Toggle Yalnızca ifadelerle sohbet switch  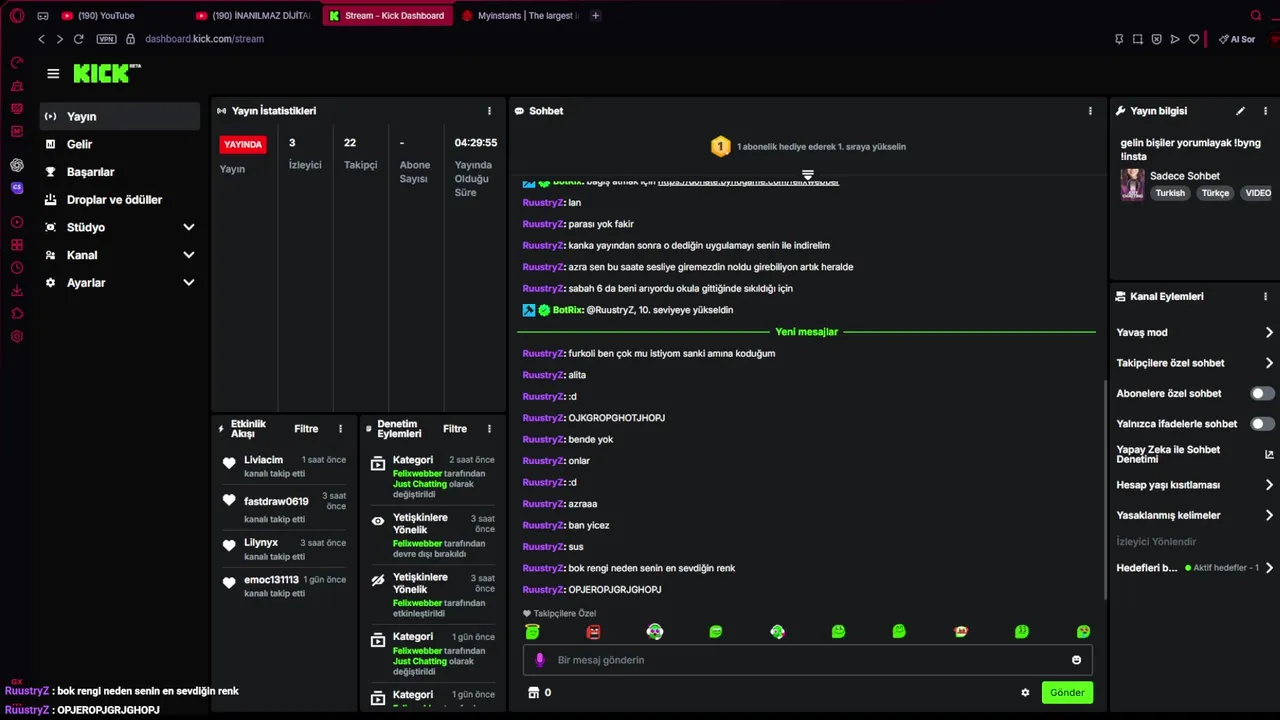[x=1263, y=424]
